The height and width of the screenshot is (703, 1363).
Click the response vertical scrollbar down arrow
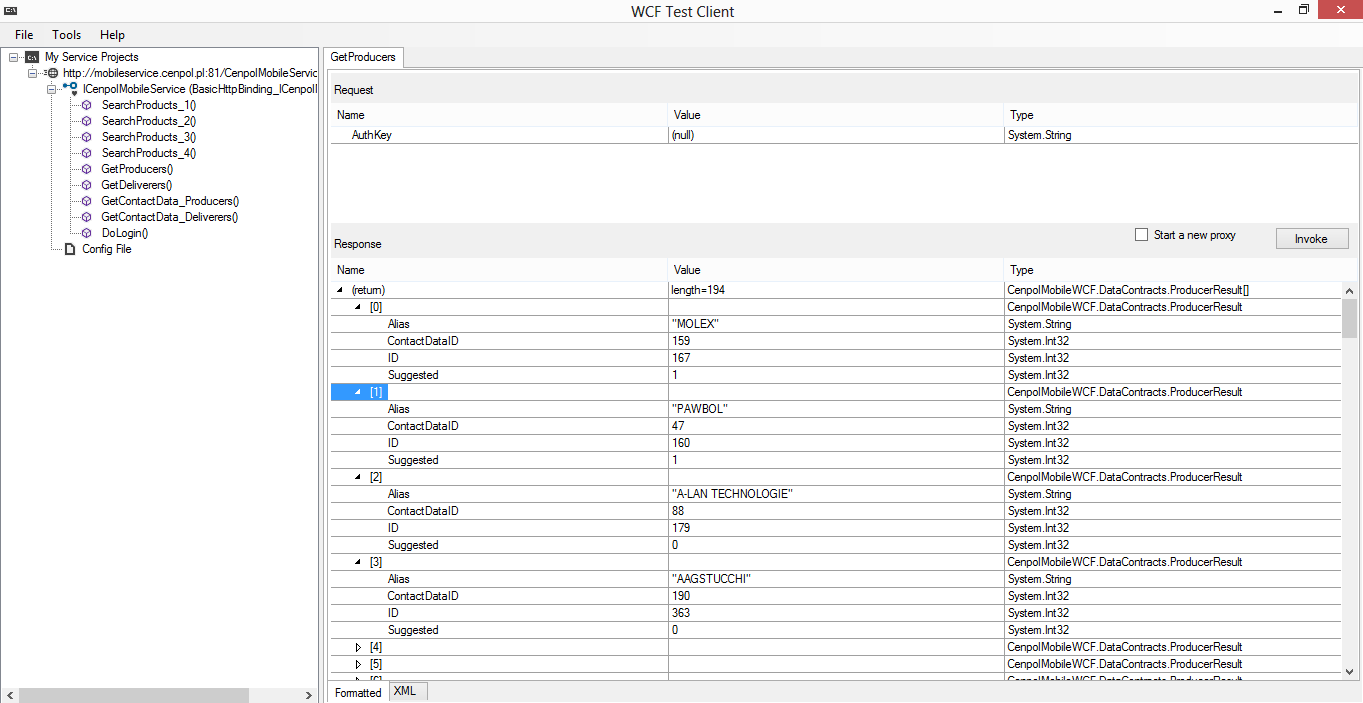click(x=1349, y=672)
